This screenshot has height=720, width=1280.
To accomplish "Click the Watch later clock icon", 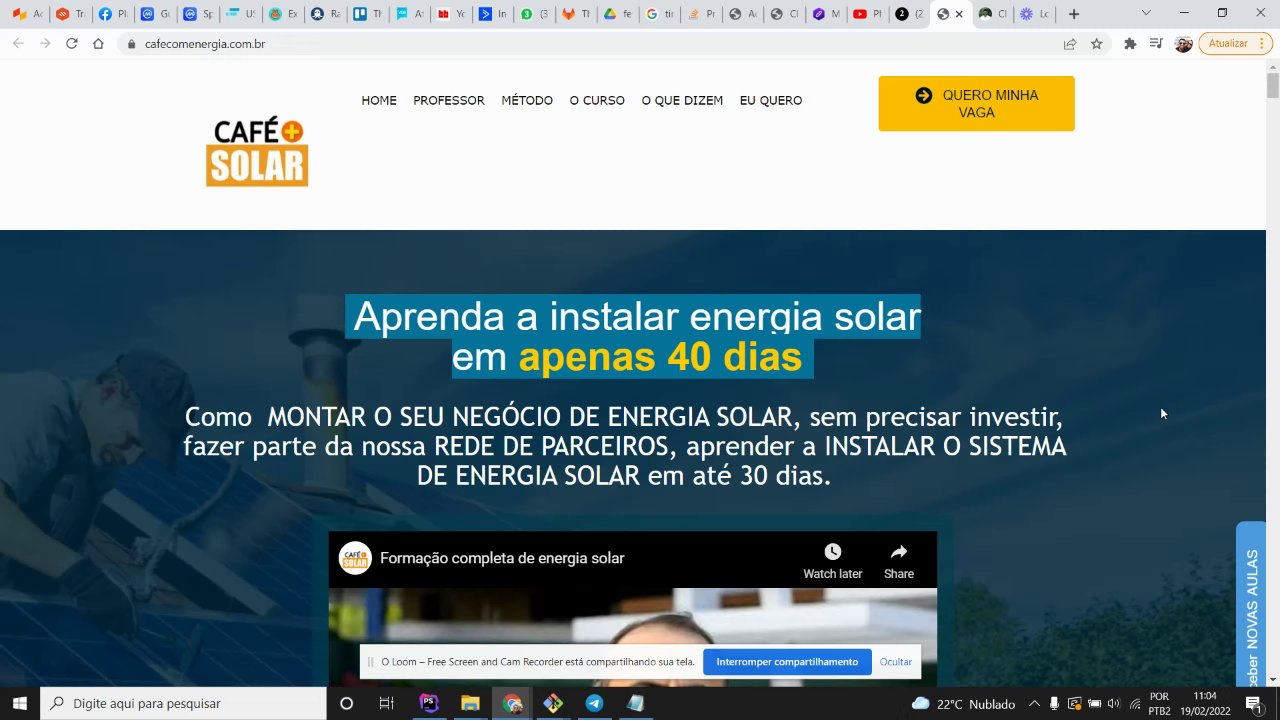I will tap(832, 552).
